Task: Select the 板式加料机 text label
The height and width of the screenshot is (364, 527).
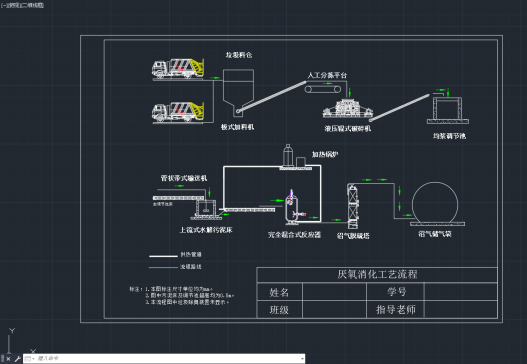Action: click(x=237, y=127)
